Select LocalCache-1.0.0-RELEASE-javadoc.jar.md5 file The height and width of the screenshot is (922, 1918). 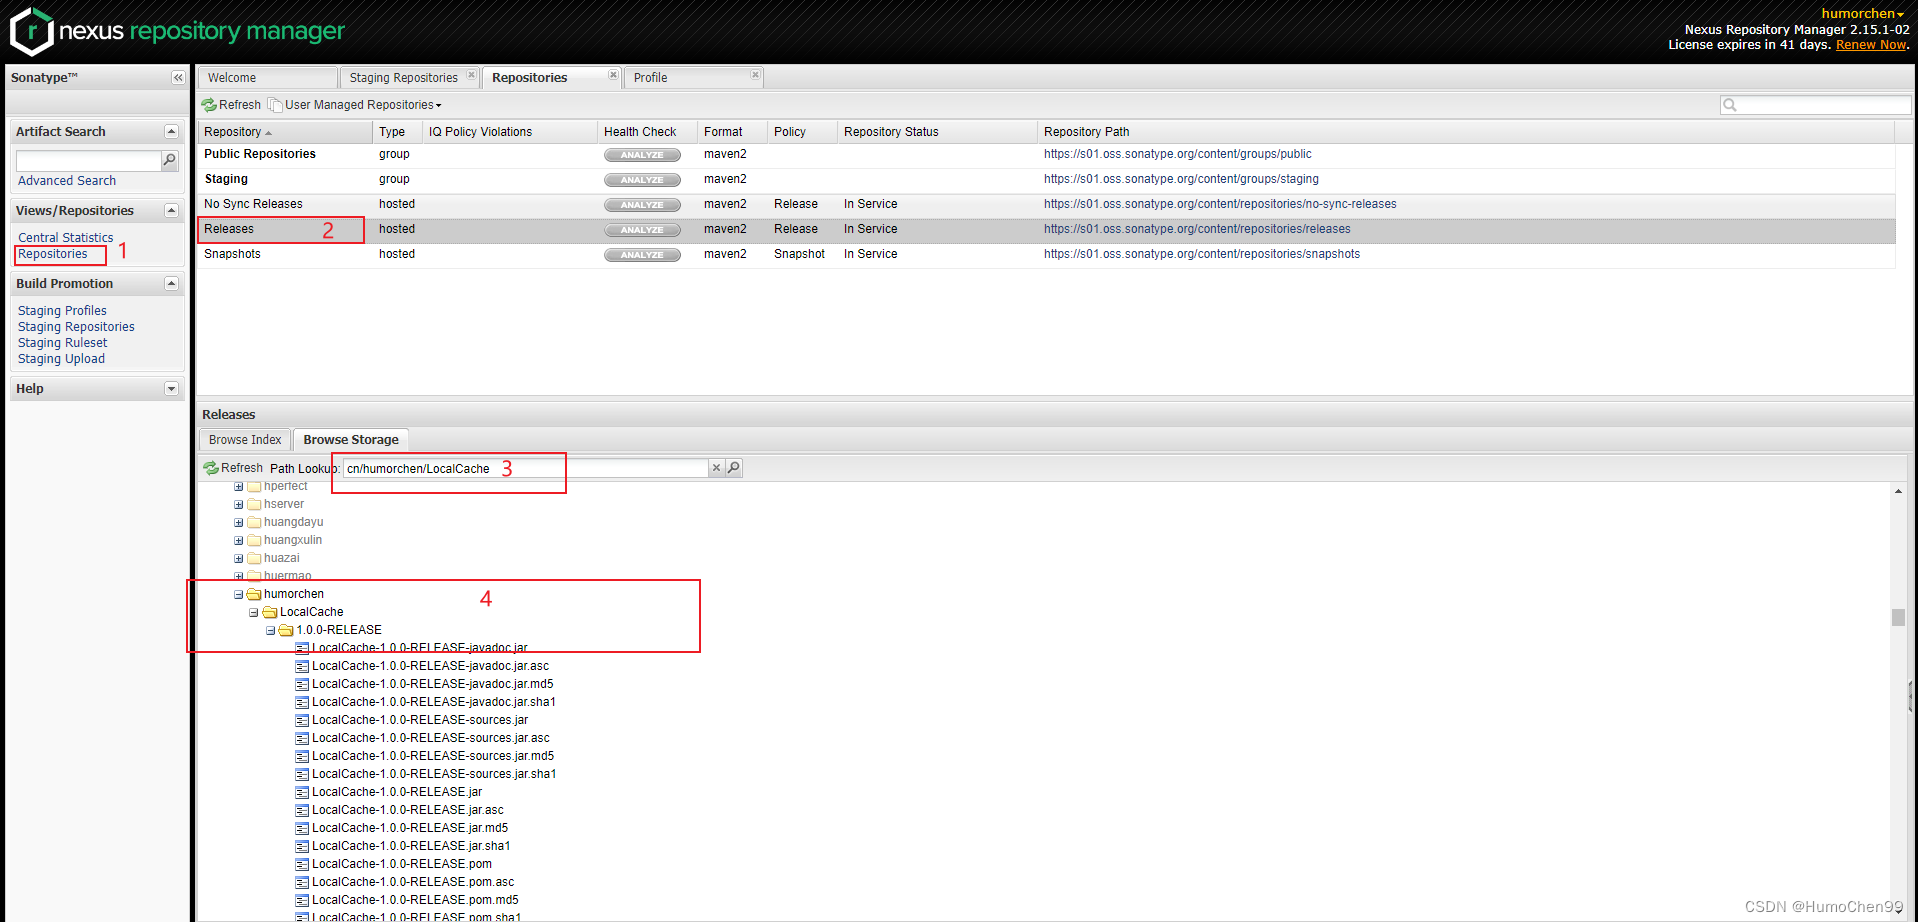pyautogui.click(x=433, y=684)
